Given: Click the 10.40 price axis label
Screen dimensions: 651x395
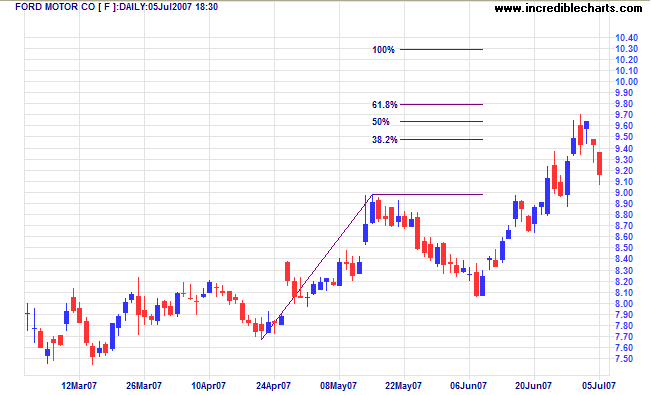Looking at the screenshot, I should [626, 38].
